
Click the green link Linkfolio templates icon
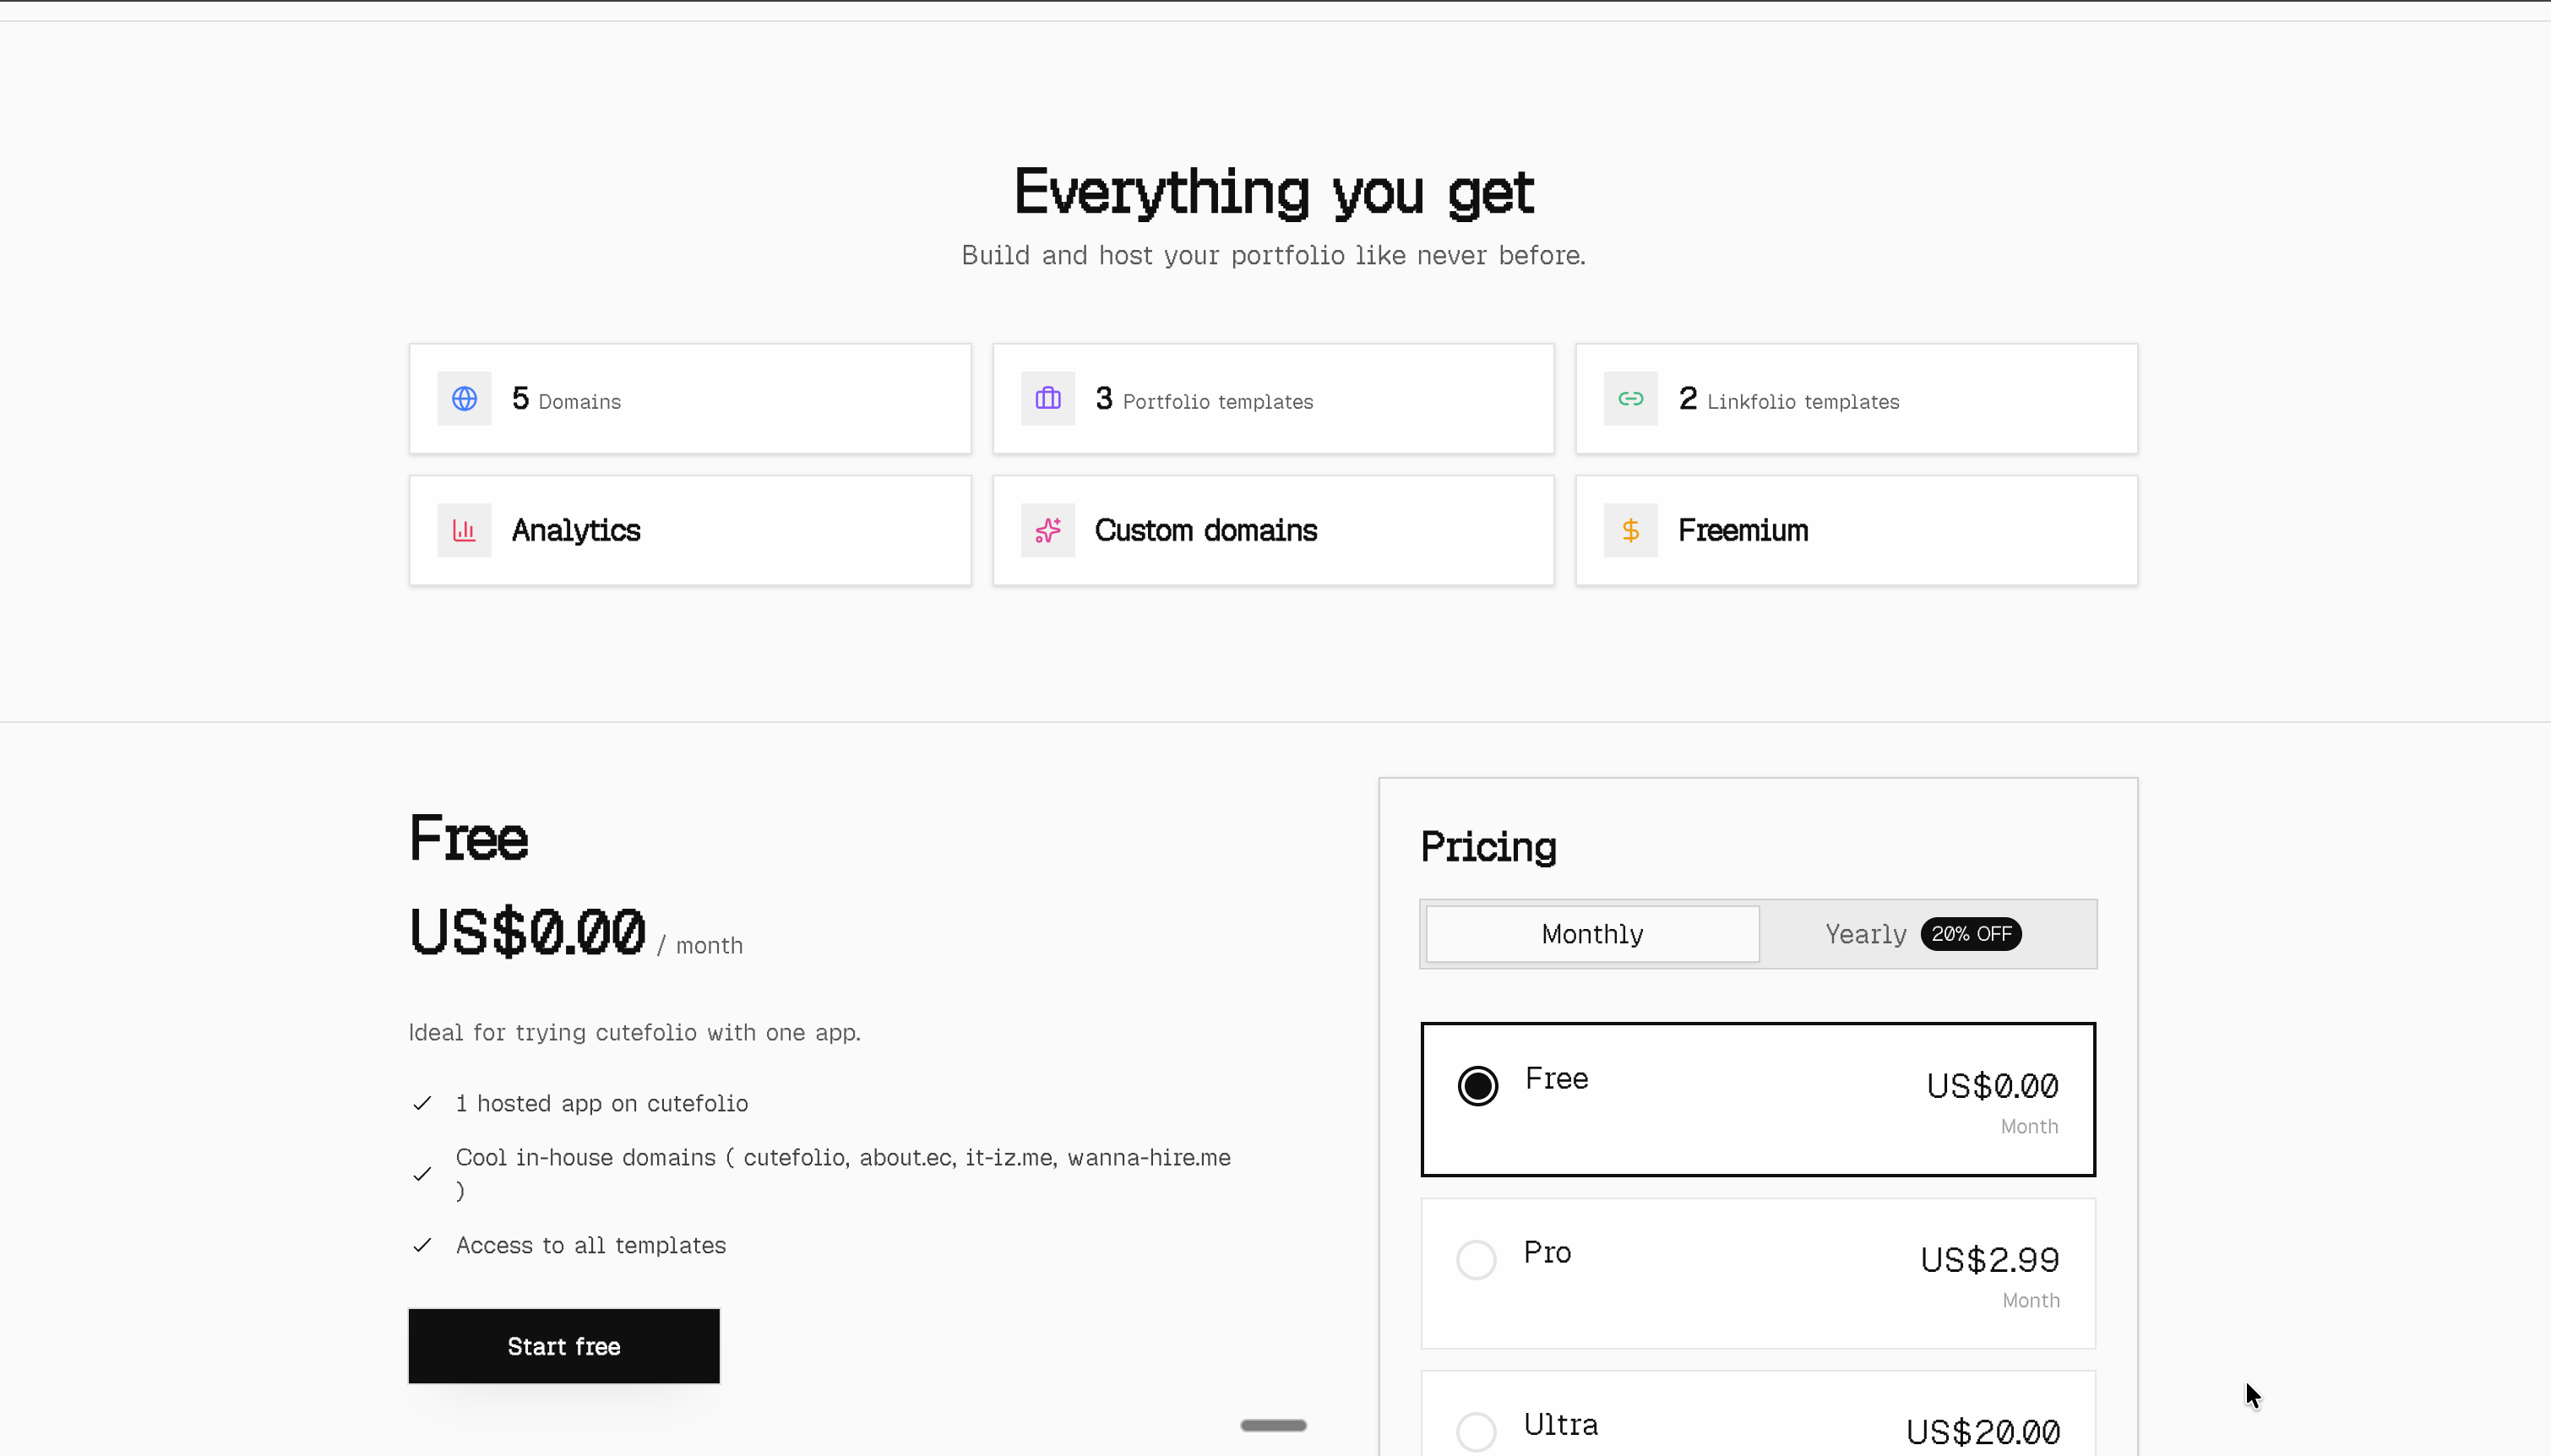[x=1630, y=399]
